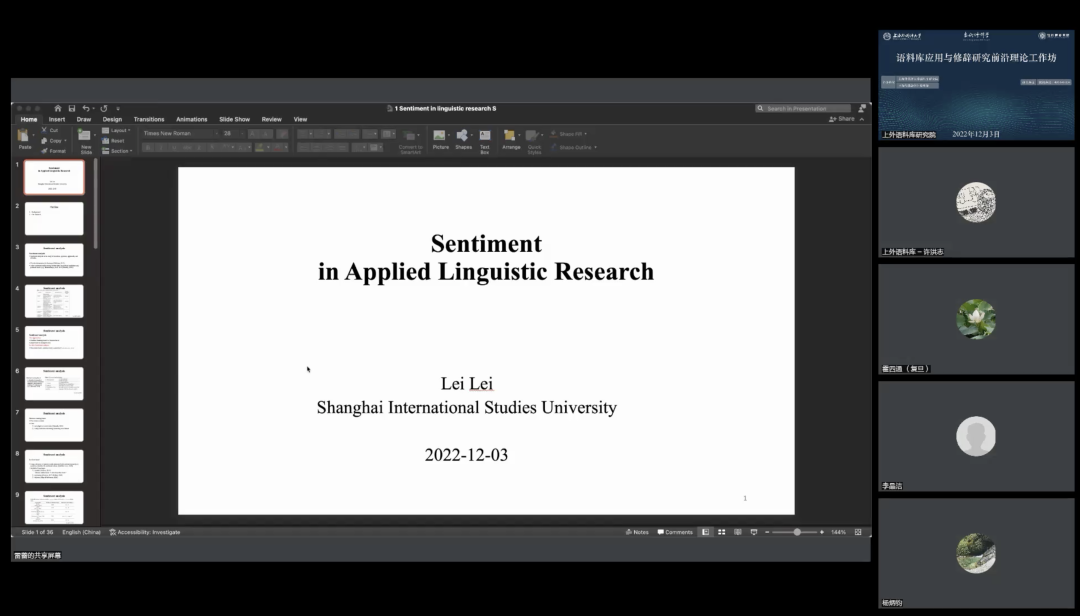Click the Share button
Viewport: 1080px width, 616px height.
[842, 119]
